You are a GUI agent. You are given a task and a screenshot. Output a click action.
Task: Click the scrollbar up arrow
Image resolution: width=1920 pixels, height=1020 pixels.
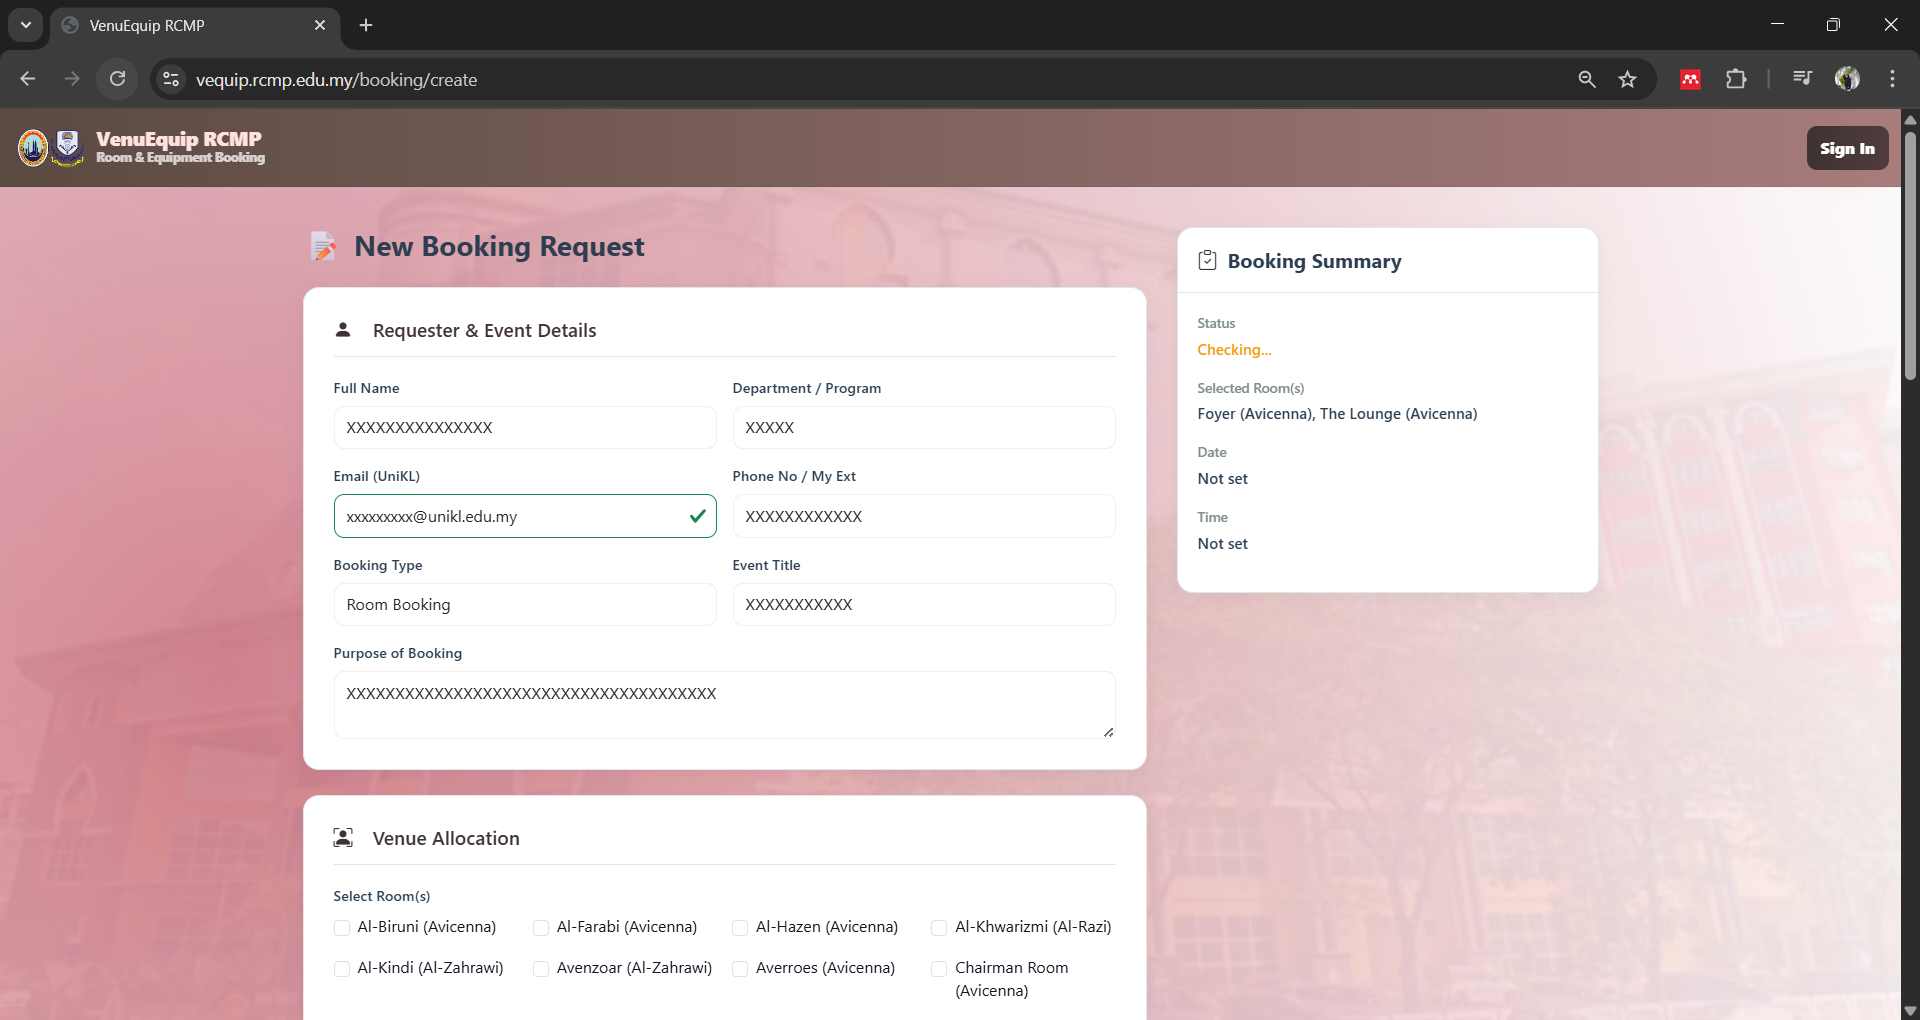pos(1910,119)
